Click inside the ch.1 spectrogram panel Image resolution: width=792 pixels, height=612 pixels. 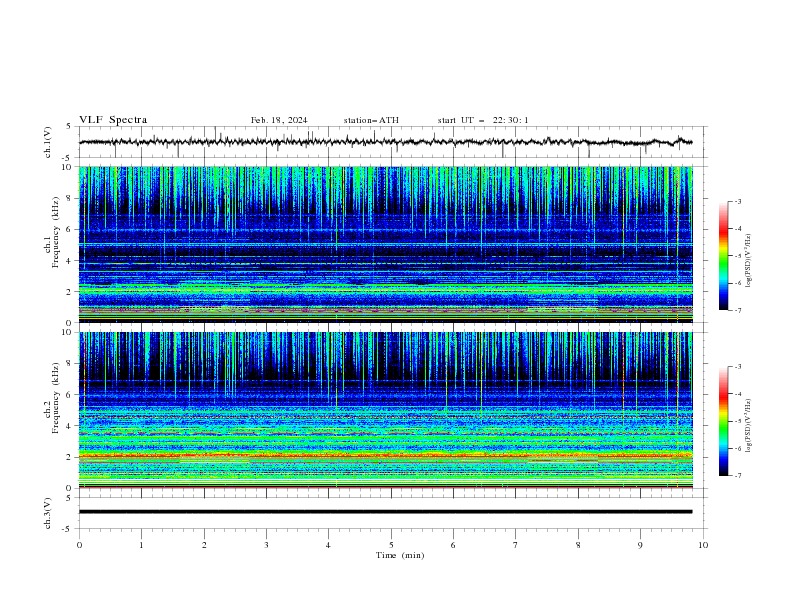(x=385, y=244)
